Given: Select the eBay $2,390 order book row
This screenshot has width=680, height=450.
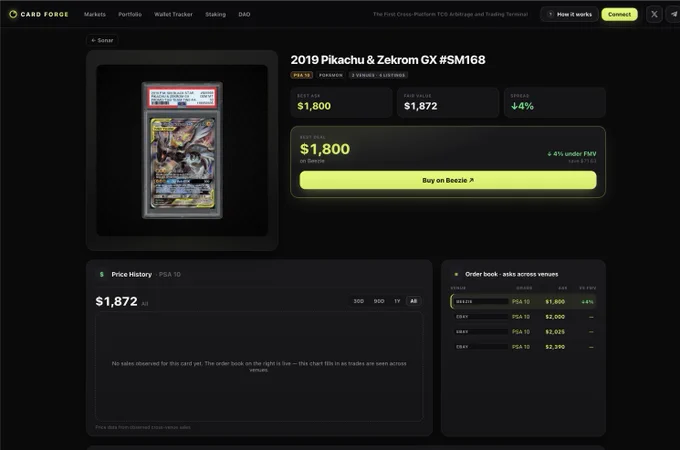Looking at the screenshot, I should click(x=523, y=347).
